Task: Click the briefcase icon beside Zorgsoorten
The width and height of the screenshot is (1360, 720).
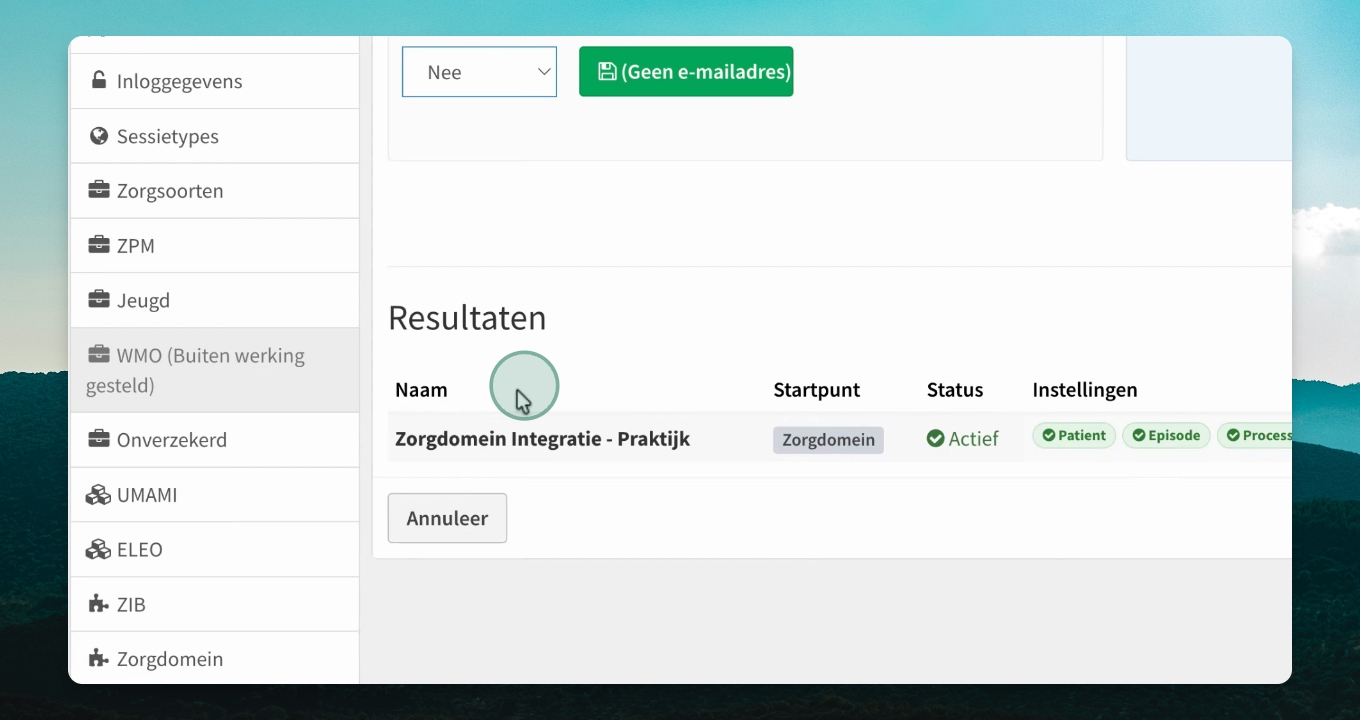Action: pyautogui.click(x=98, y=190)
